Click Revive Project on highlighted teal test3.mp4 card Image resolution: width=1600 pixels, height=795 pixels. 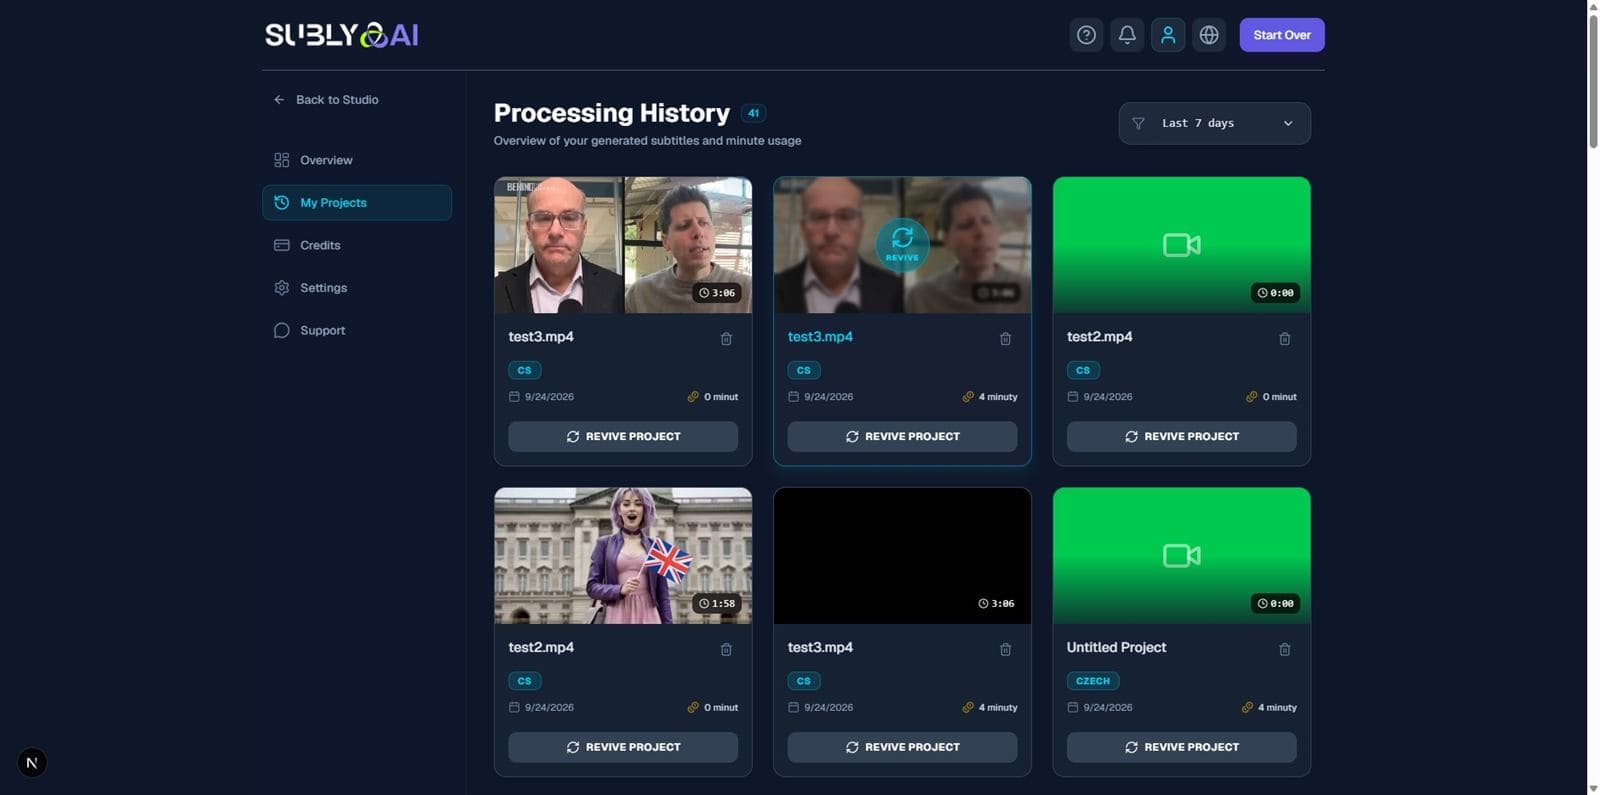point(902,436)
